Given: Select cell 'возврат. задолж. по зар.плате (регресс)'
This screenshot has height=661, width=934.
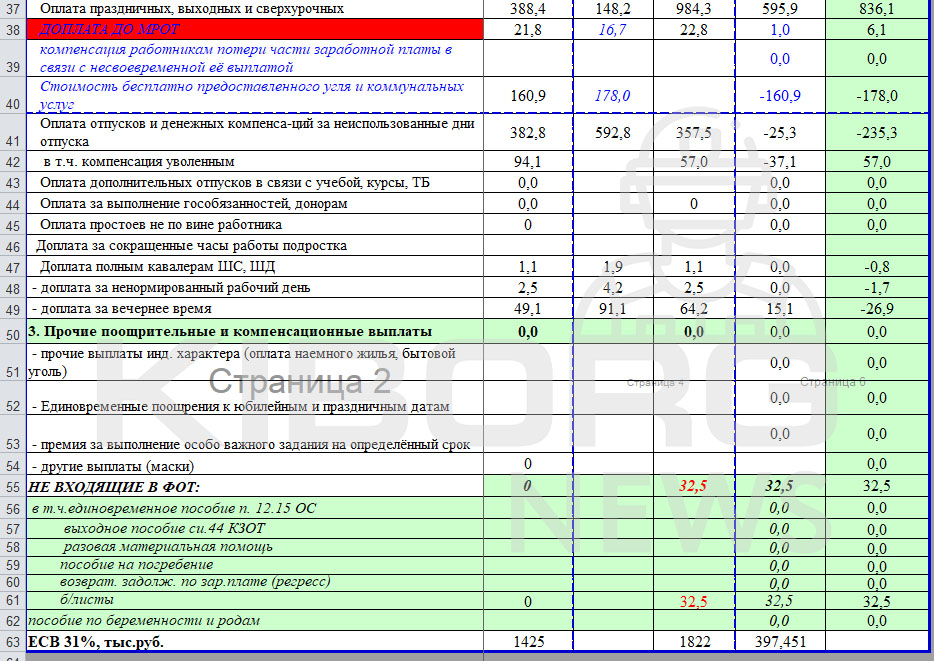Looking at the screenshot, I should point(254,582).
